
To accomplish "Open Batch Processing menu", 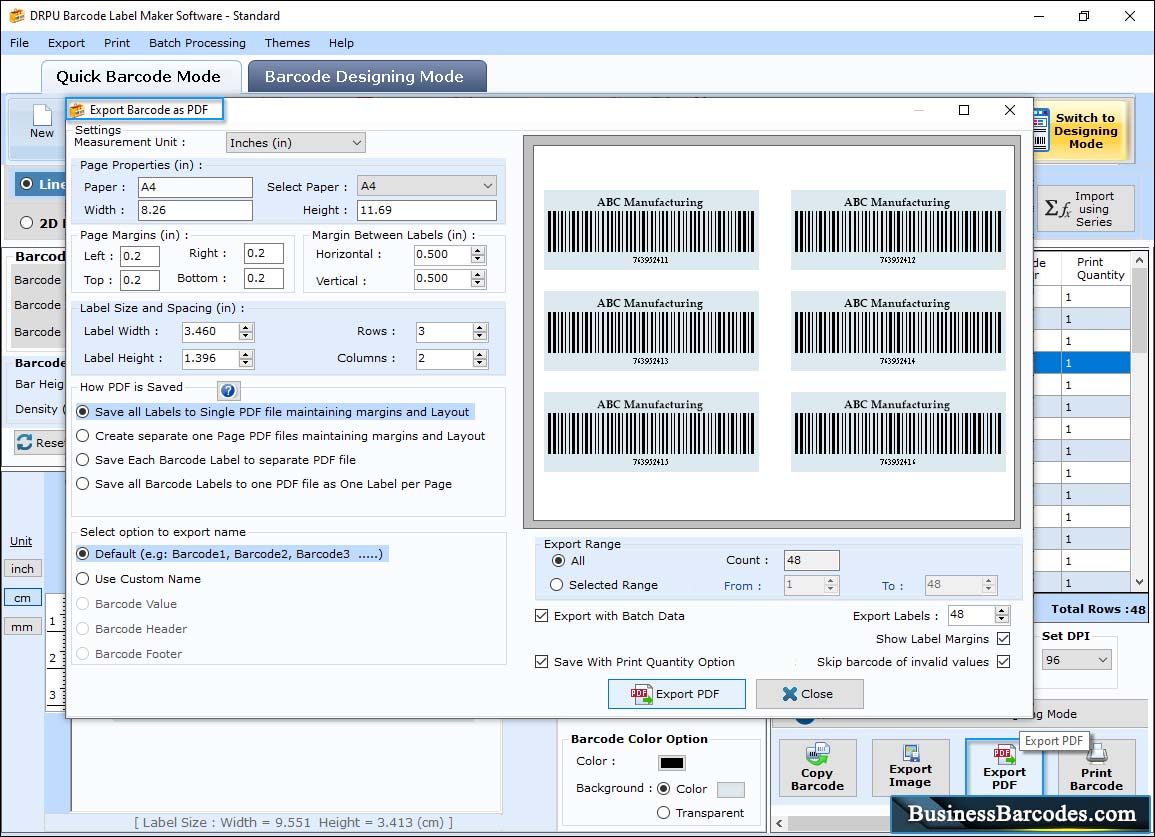I will pyautogui.click(x=197, y=43).
